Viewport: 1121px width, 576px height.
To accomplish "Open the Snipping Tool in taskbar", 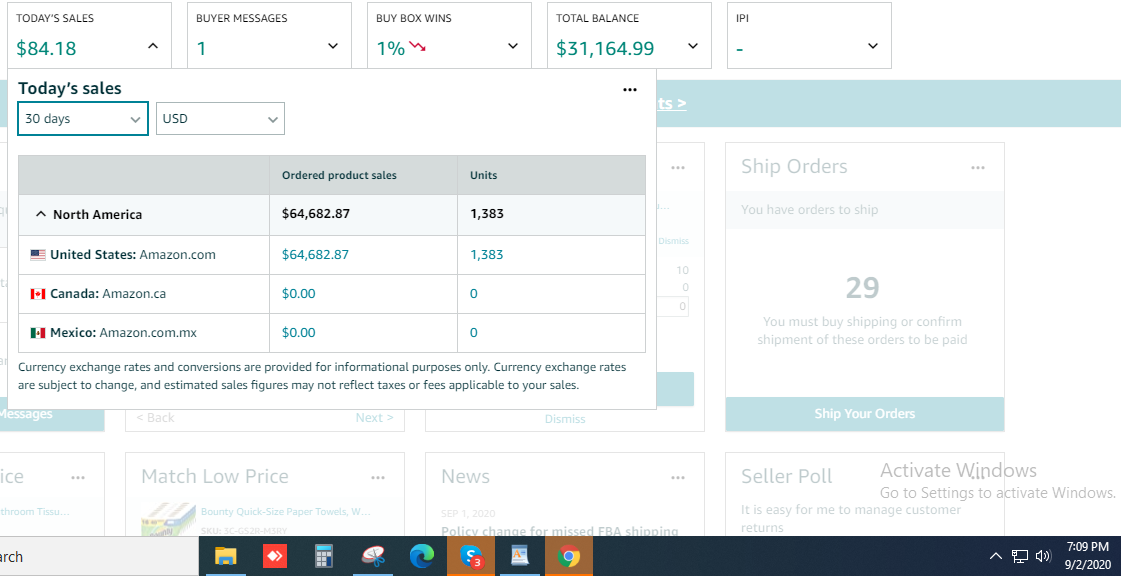I will coord(373,556).
